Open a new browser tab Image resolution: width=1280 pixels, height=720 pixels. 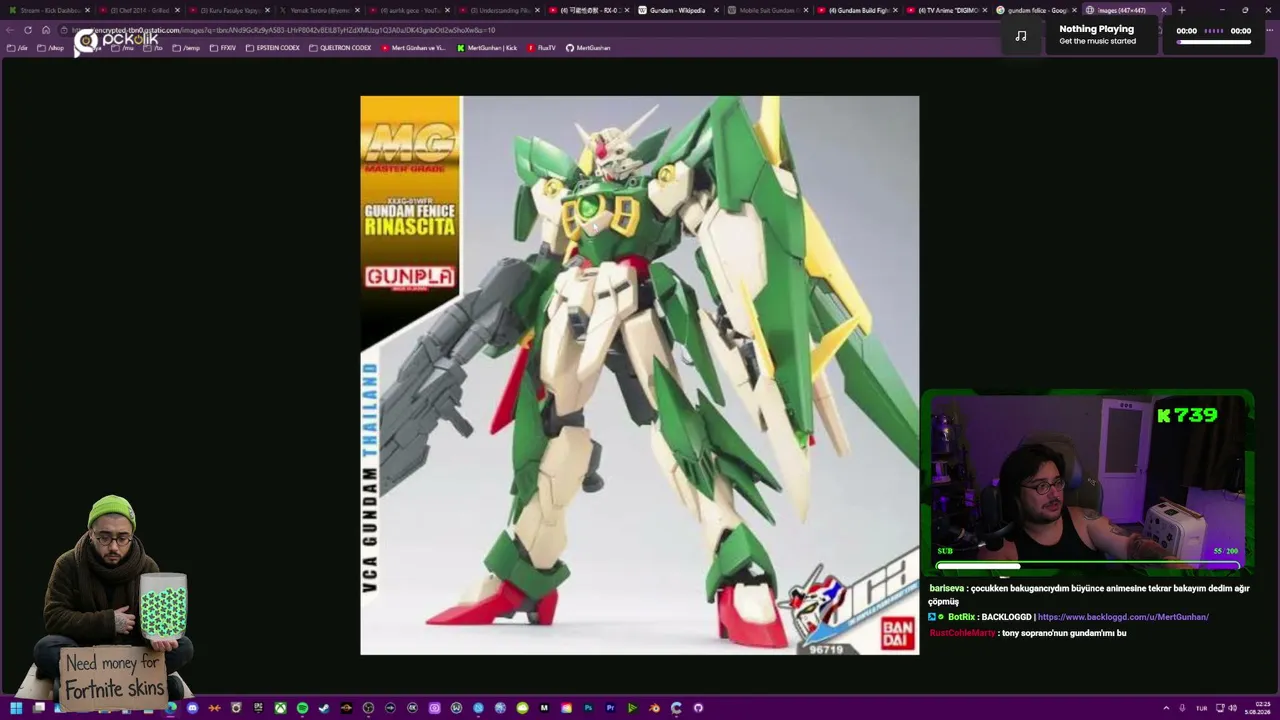coord(1182,10)
